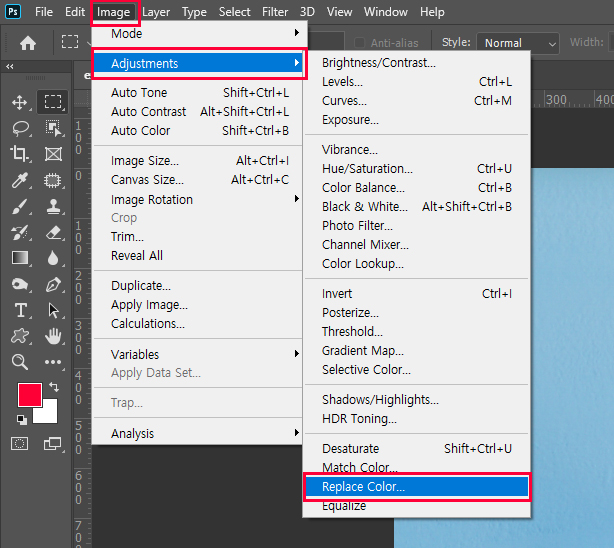Expand the Variables submenu

(x=197, y=354)
